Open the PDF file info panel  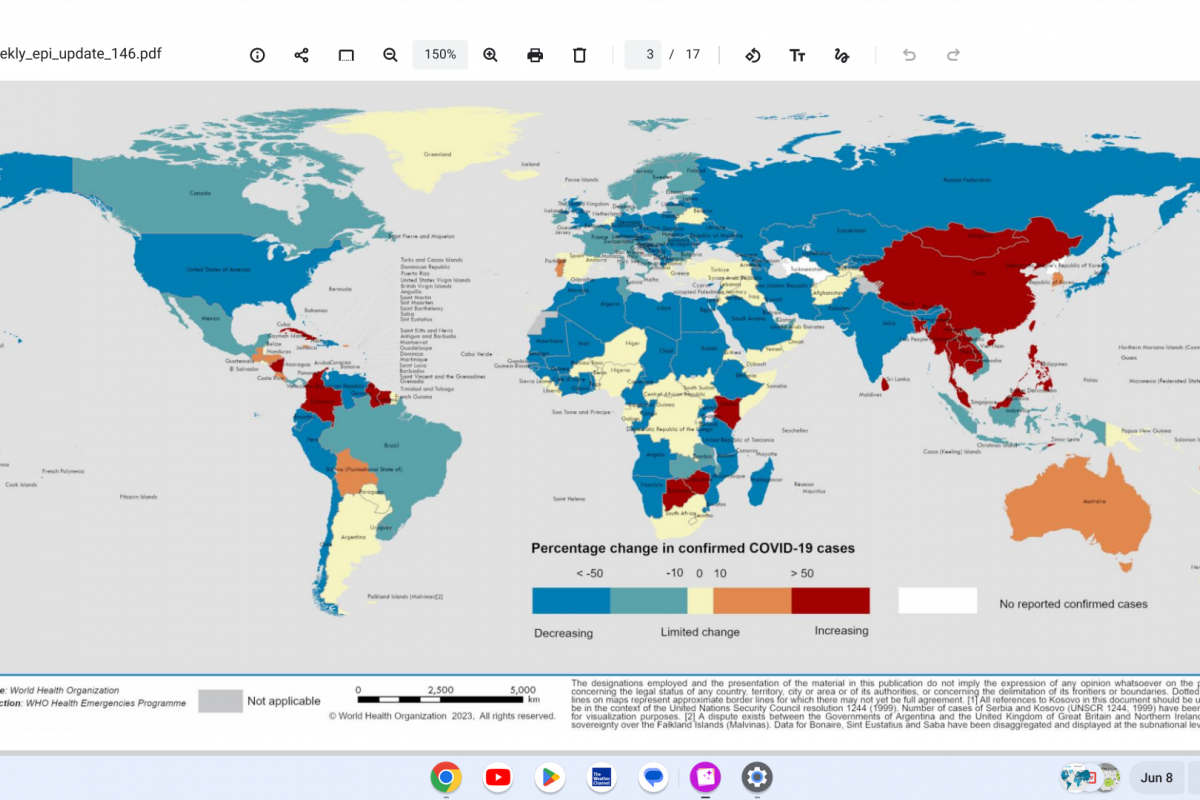point(257,55)
